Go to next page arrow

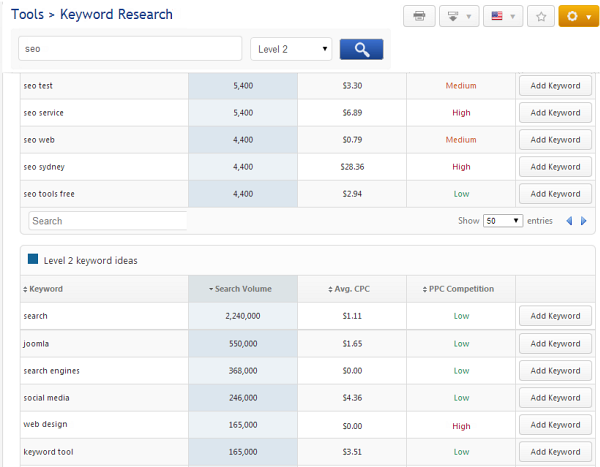[584, 221]
